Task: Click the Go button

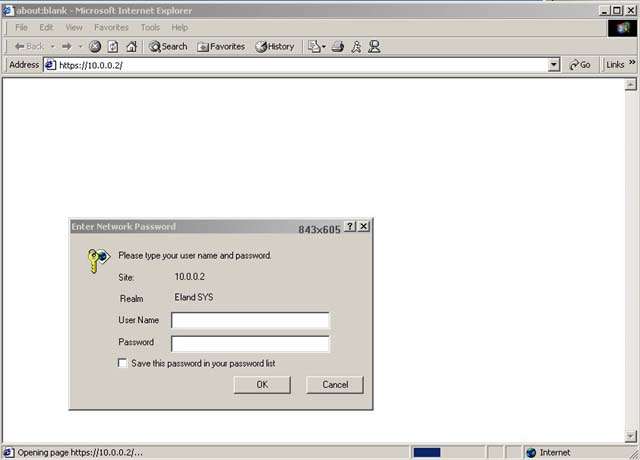Action: (x=580, y=64)
